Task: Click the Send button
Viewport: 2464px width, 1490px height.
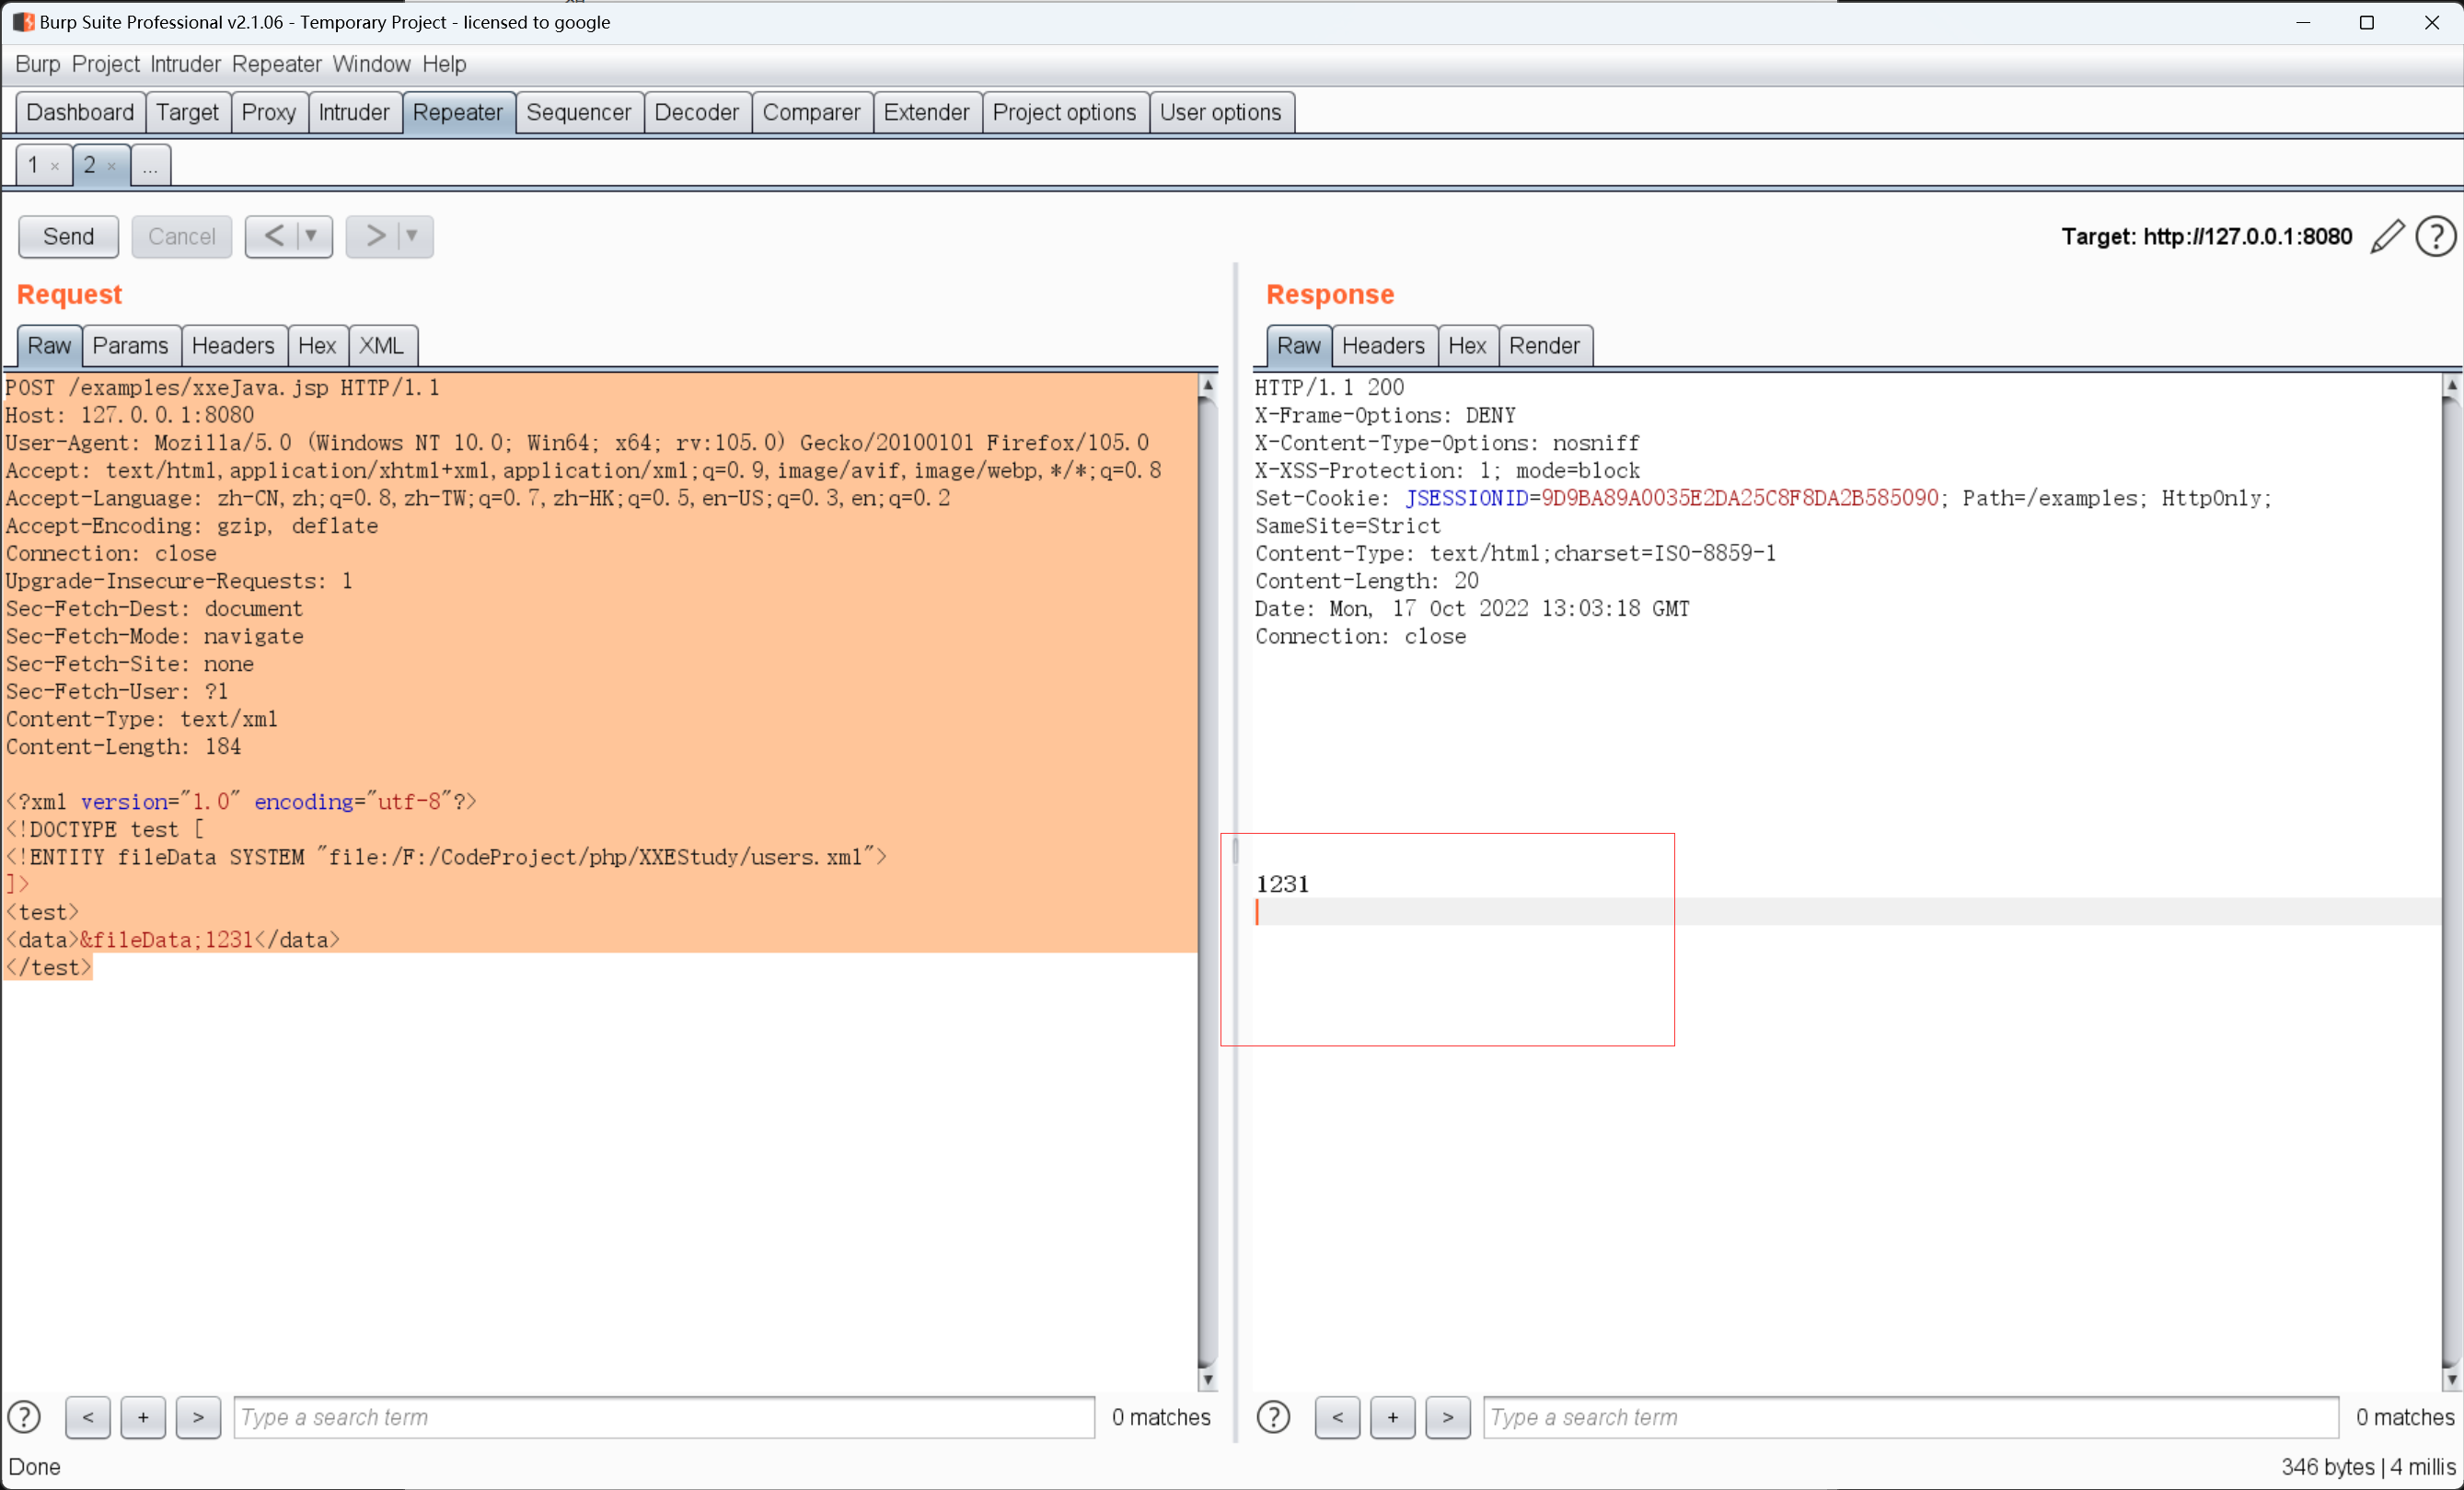Action: click(68, 237)
